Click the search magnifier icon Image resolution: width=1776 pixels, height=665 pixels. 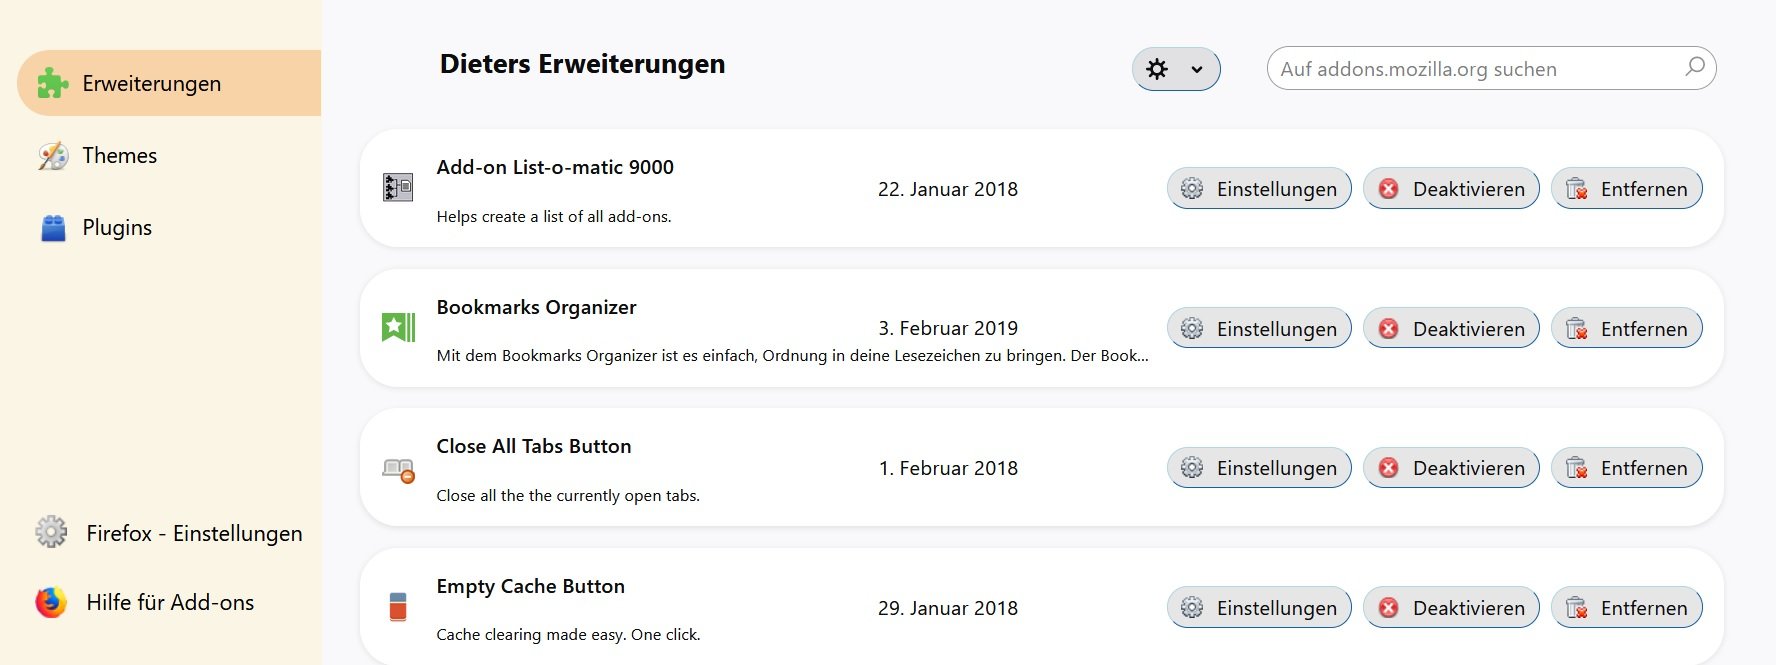[x=1694, y=68]
